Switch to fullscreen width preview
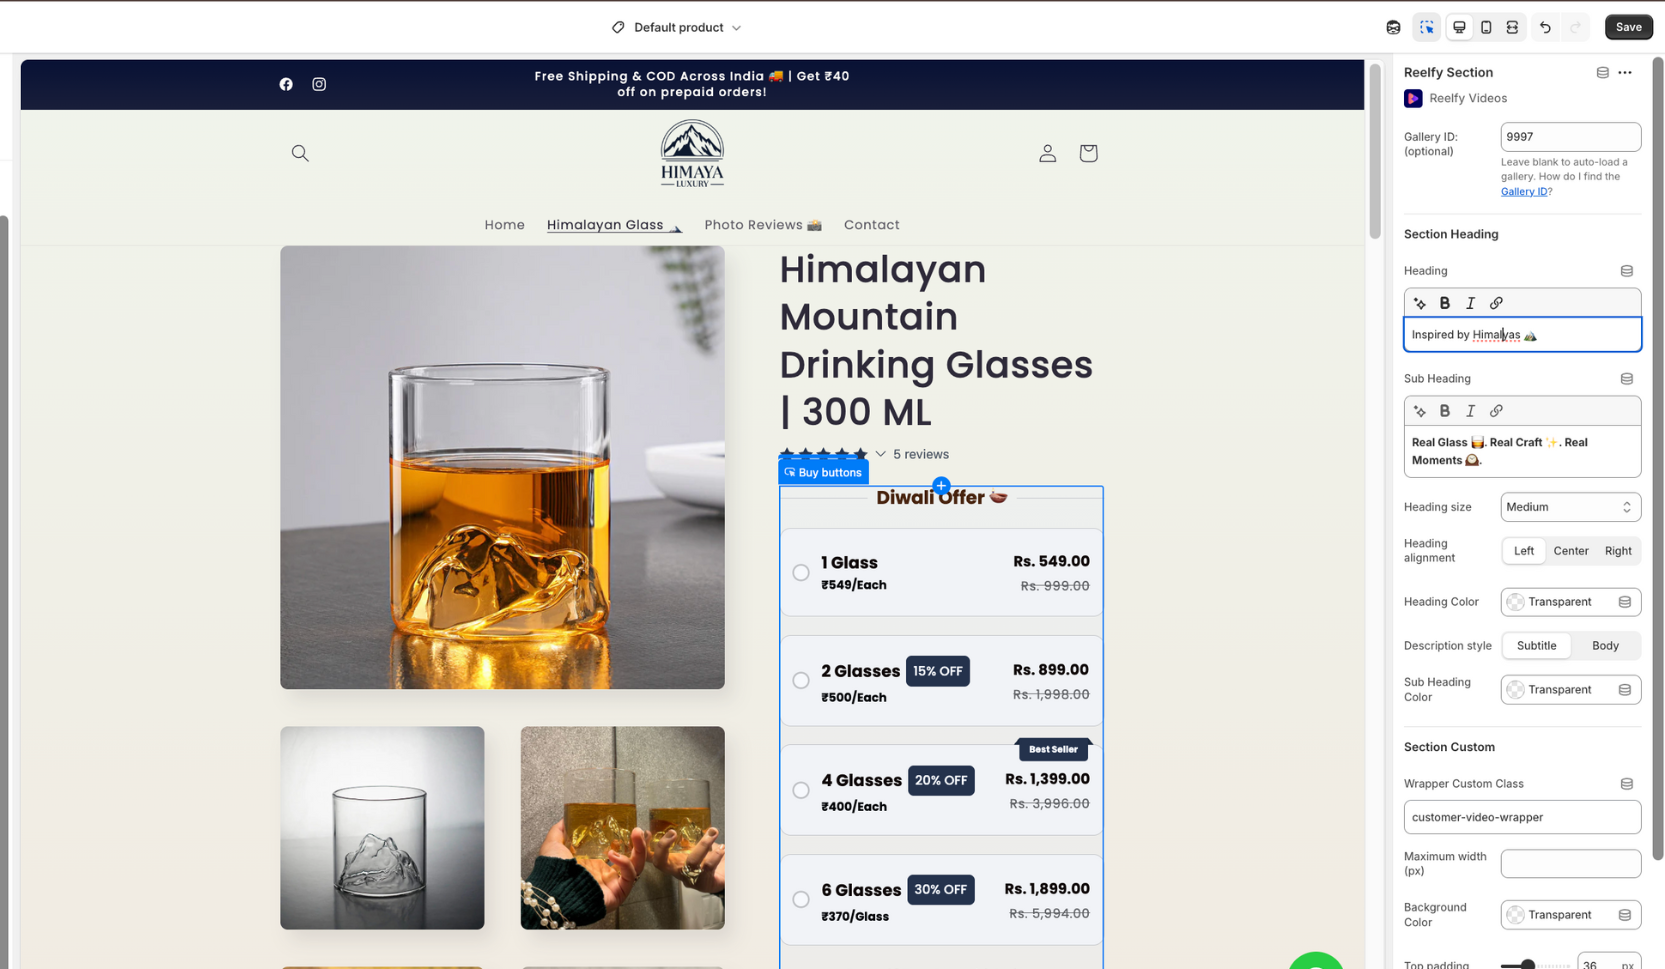The height and width of the screenshot is (969, 1665). [x=1512, y=27]
